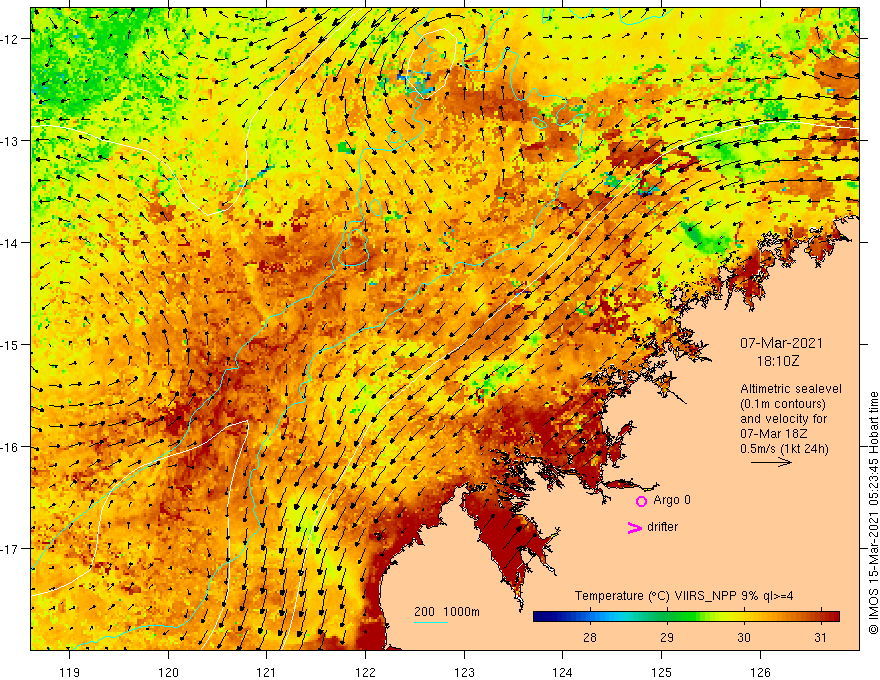Click the latitude axis label -16

coord(11,447)
